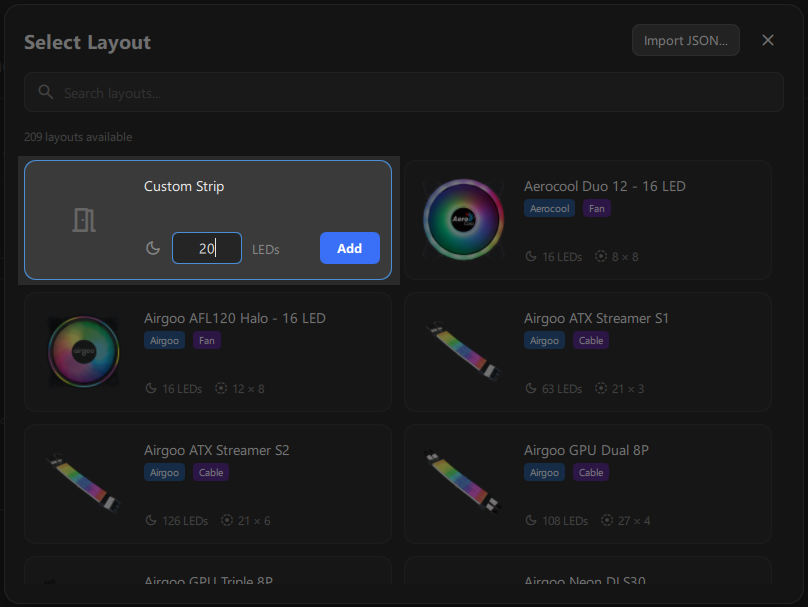Click the LED icon next to 126 LEDs
This screenshot has height=607, width=808.
point(151,520)
